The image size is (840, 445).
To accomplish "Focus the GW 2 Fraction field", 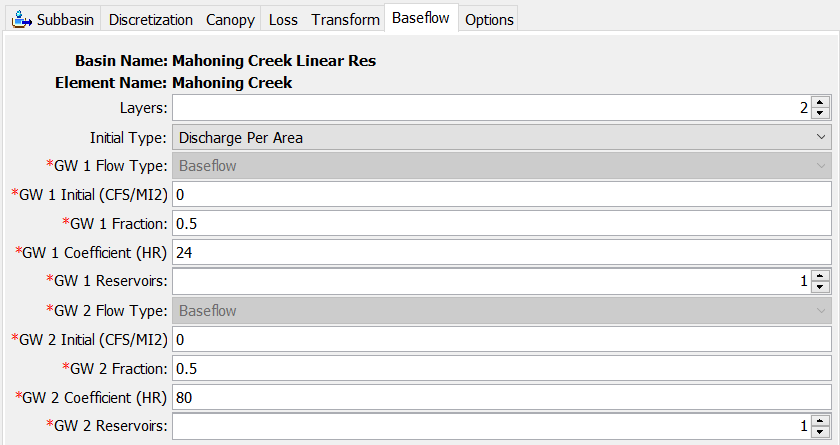I will coord(501,368).
